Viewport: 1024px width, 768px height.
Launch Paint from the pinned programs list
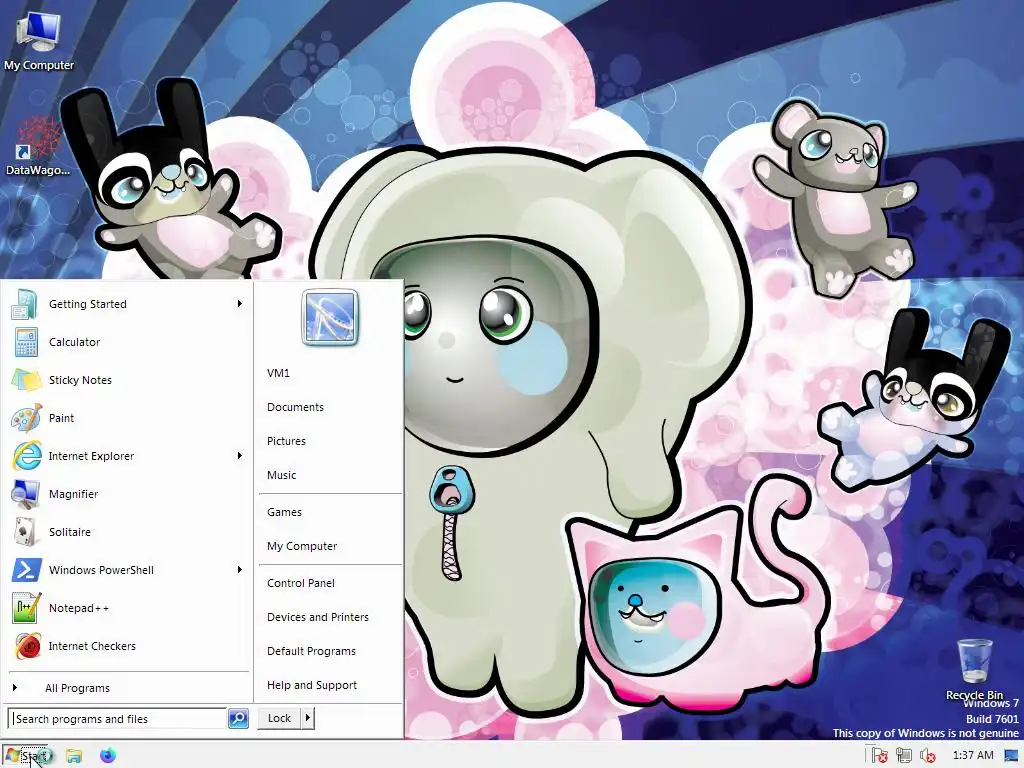pos(127,418)
